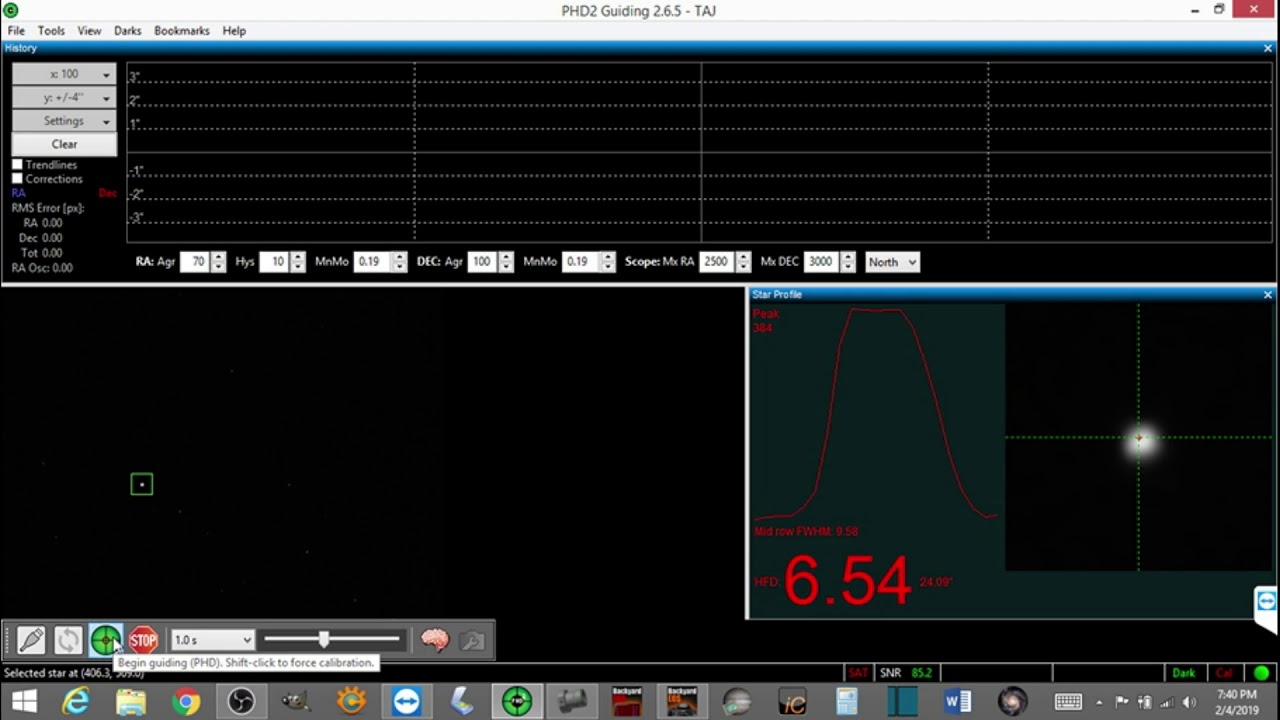Click the Dark status indicator

pyautogui.click(x=1184, y=673)
